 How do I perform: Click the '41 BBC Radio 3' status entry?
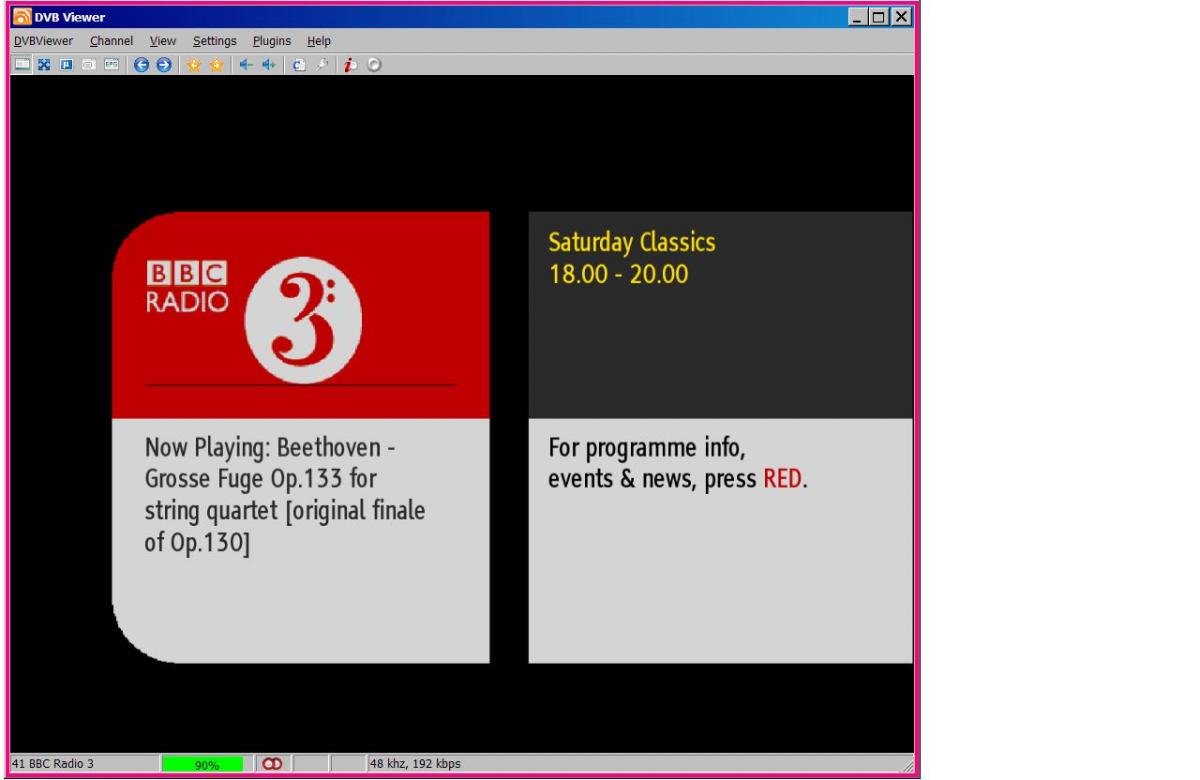click(54, 765)
